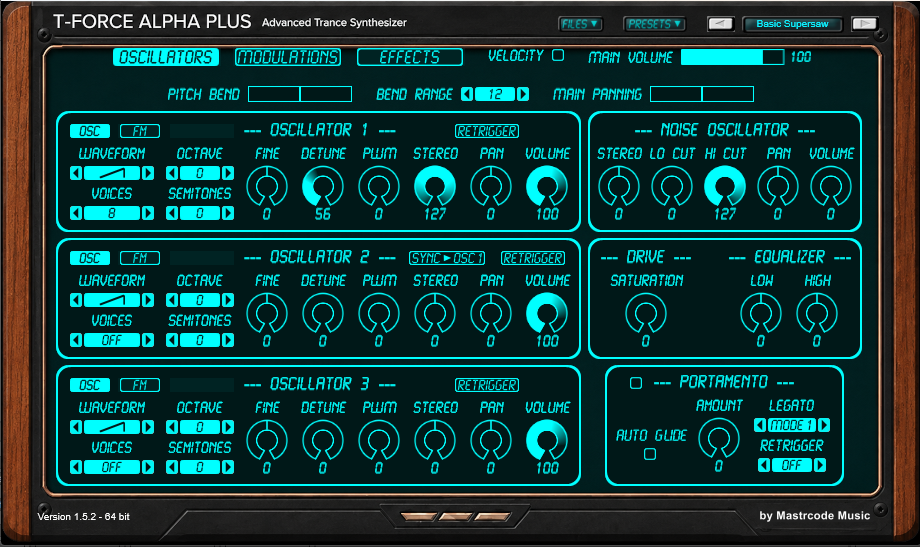Raise Oscillator 2 octave with right arrow
The height and width of the screenshot is (547, 920).
click(x=228, y=300)
